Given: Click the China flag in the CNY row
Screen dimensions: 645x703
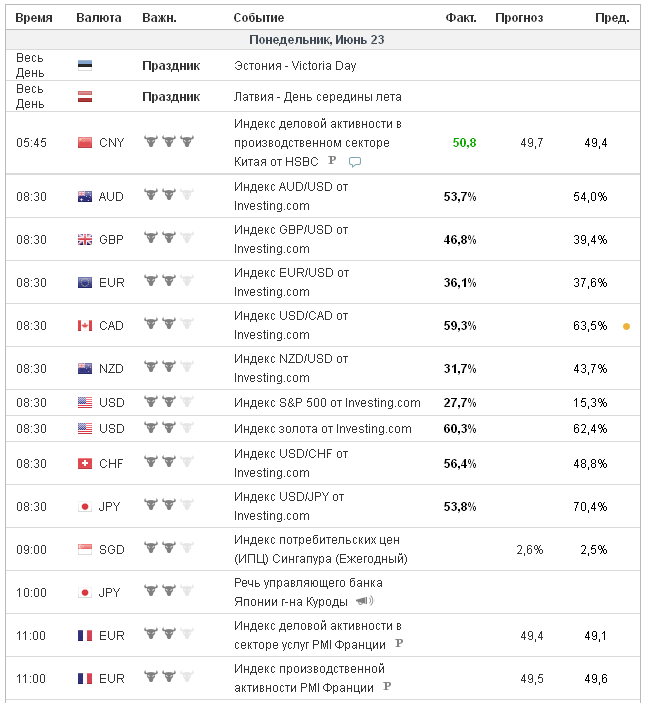Looking at the screenshot, I should (x=85, y=143).
